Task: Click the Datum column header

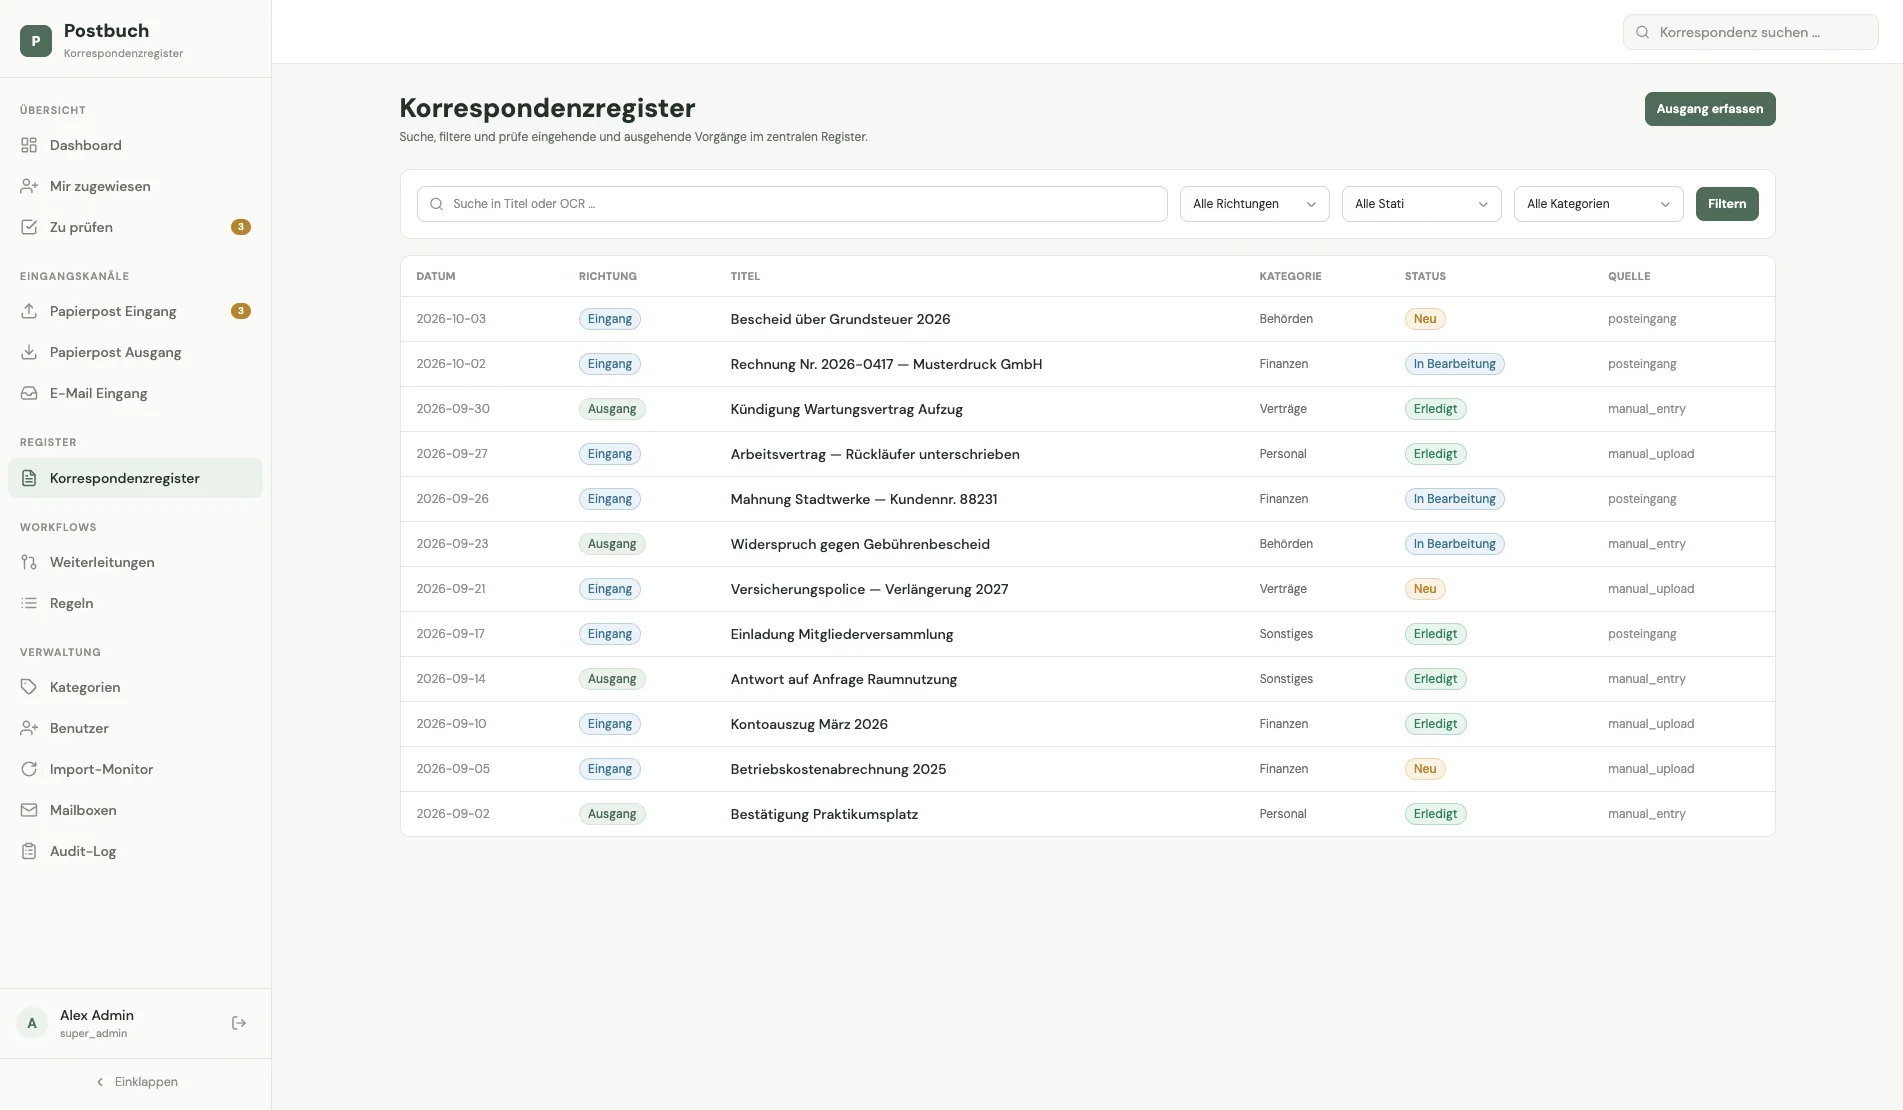Action: pyautogui.click(x=436, y=276)
